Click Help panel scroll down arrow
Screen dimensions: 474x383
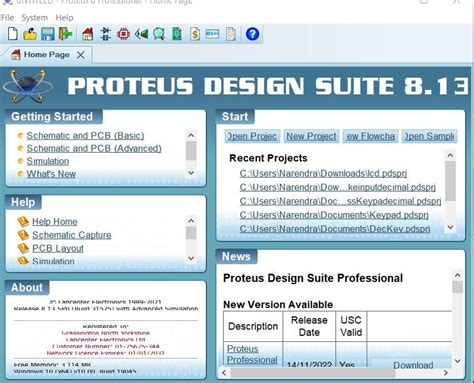pyautogui.click(x=191, y=258)
